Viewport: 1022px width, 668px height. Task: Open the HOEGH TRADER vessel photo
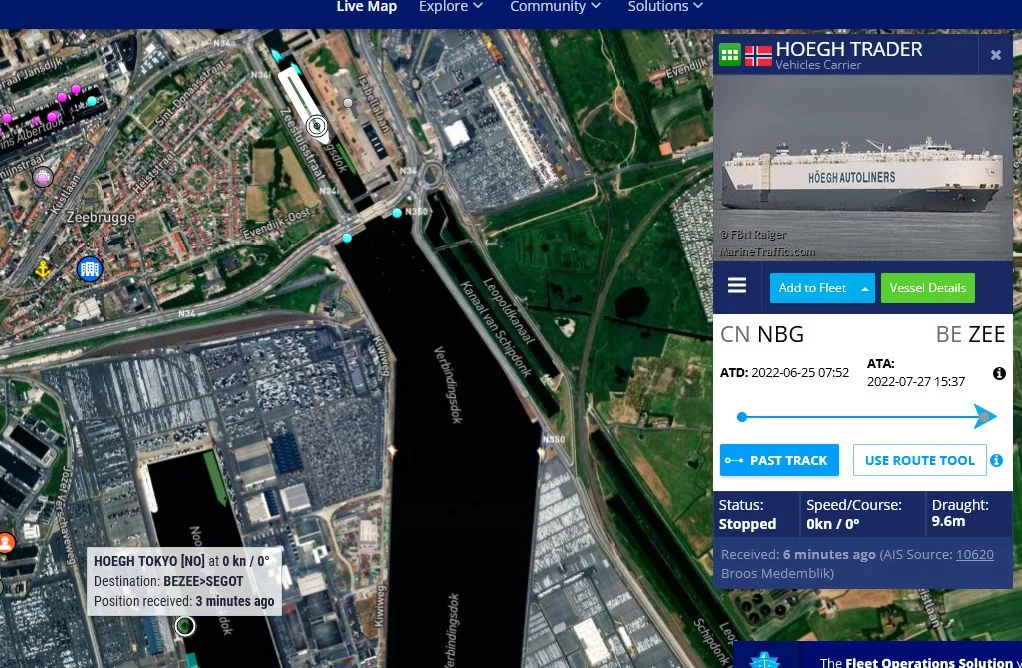point(862,167)
